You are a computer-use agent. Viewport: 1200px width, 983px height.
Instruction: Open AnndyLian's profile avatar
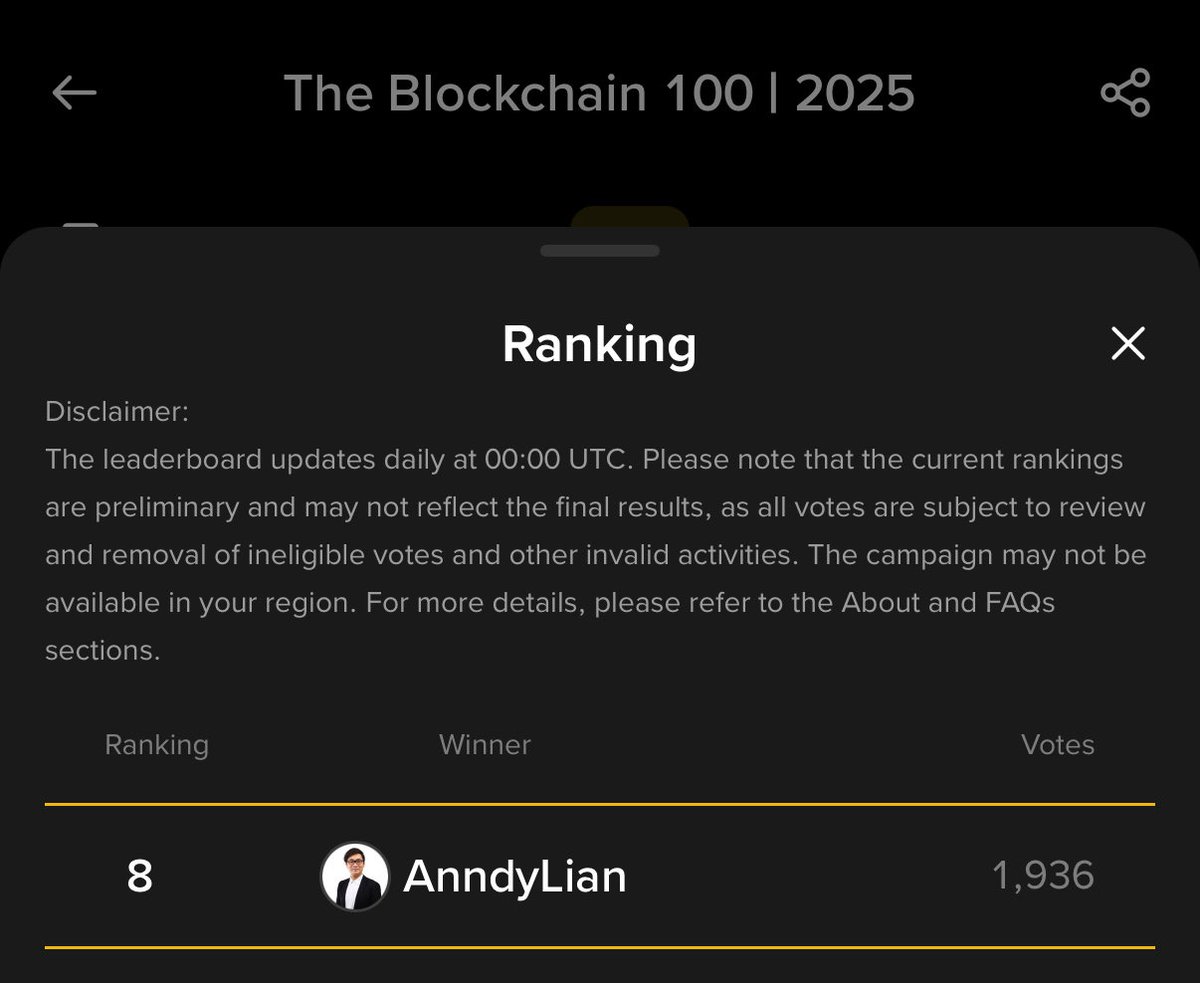click(354, 876)
